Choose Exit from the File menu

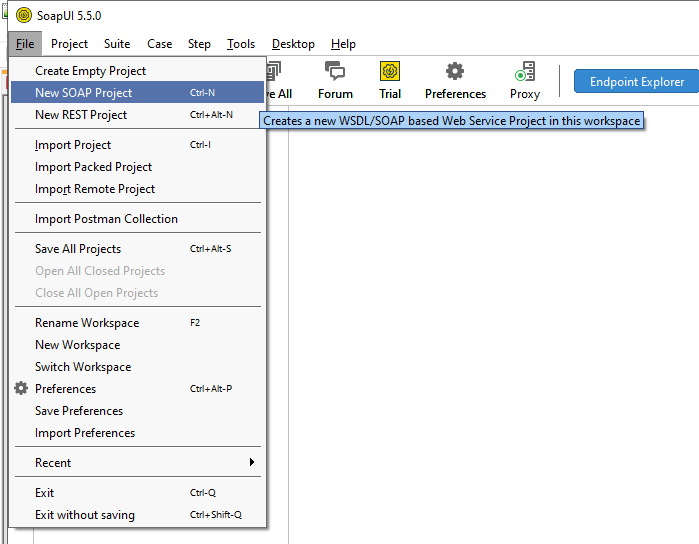(x=137, y=492)
